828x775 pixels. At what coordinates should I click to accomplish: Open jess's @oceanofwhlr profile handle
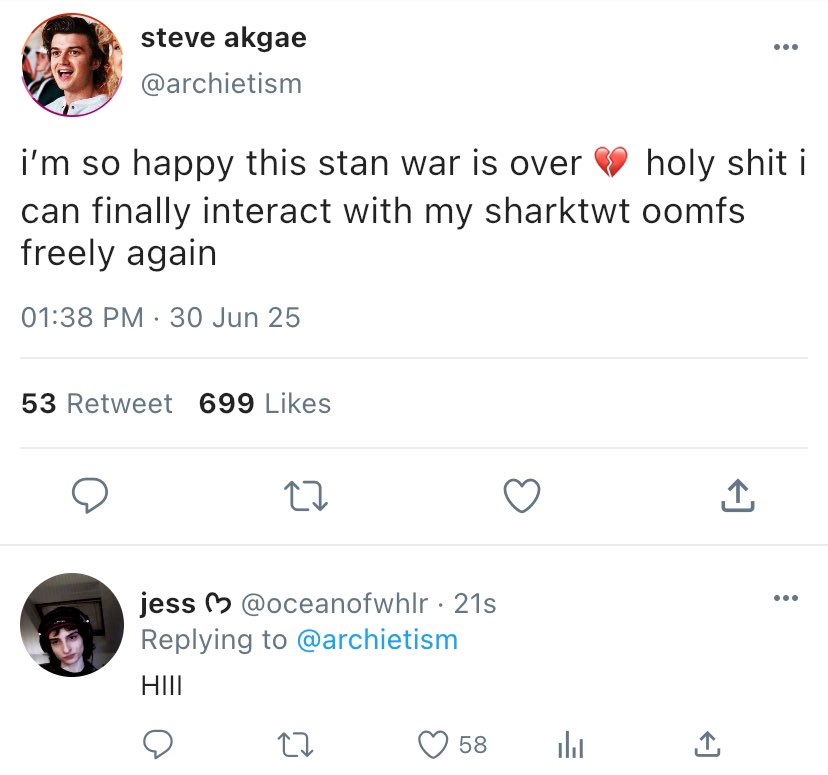coord(334,604)
